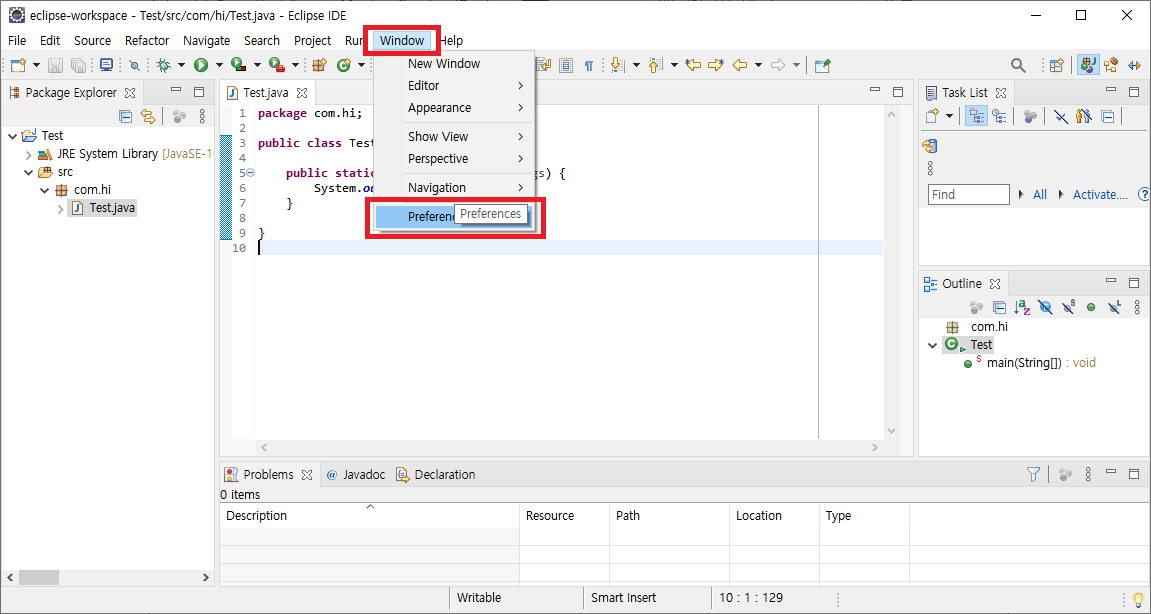Collapse Test class in Outline
This screenshot has width=1151, height=614.
[x=932, y=345]
